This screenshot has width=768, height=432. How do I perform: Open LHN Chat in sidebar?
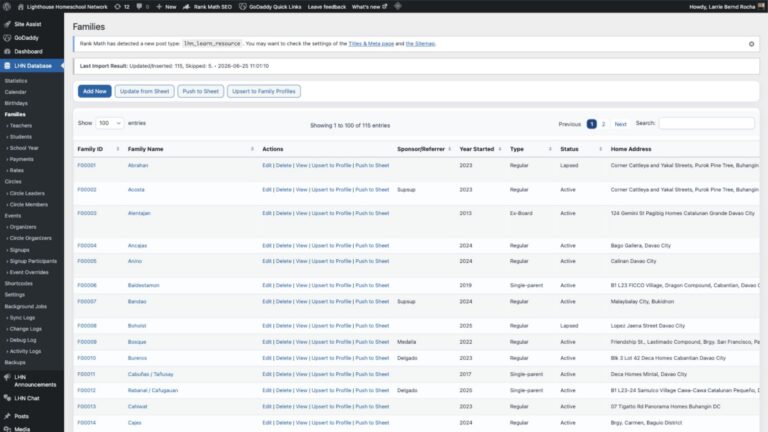coord(26,398)
